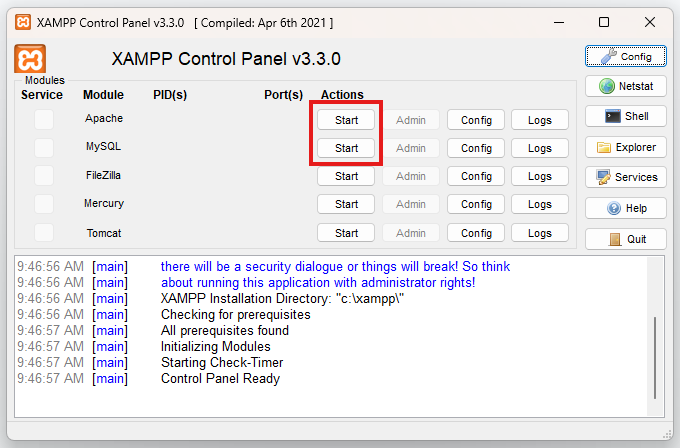This screenshot has height=448, width=680.
Task: Open the MySQL Config options
Action: (x=476, y=148)
